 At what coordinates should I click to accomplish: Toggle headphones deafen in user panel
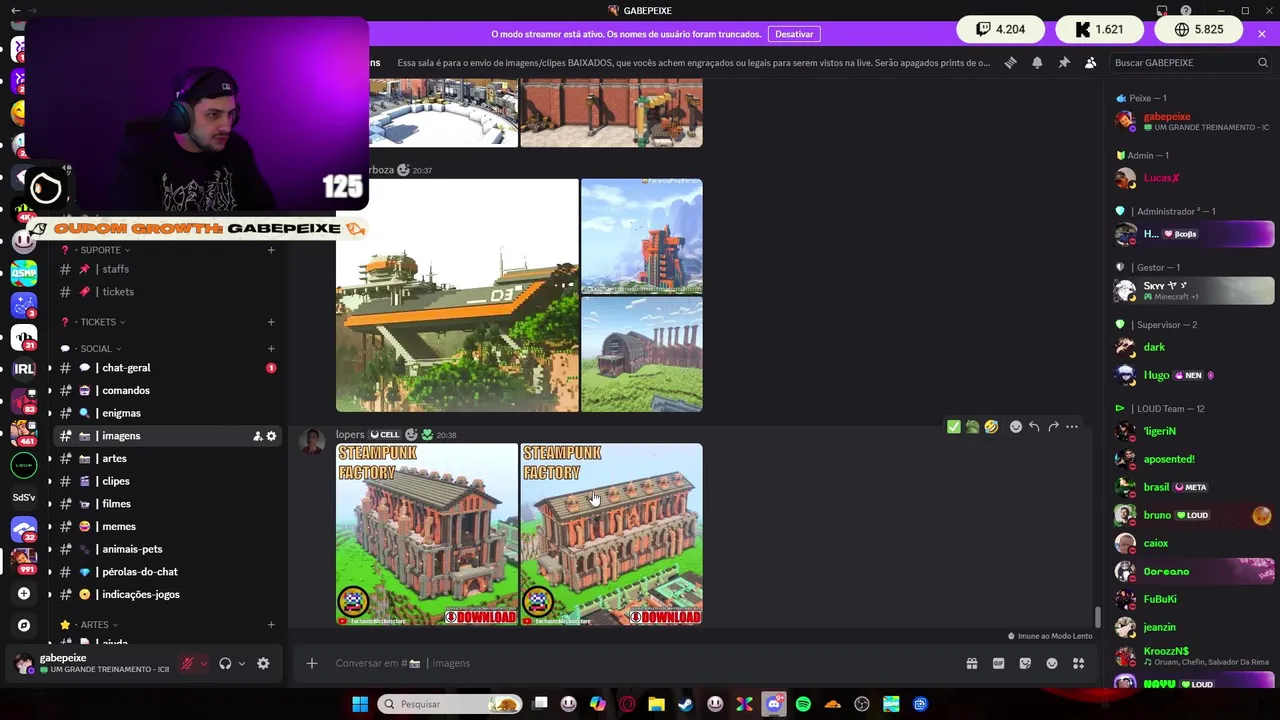click(225, 663)
